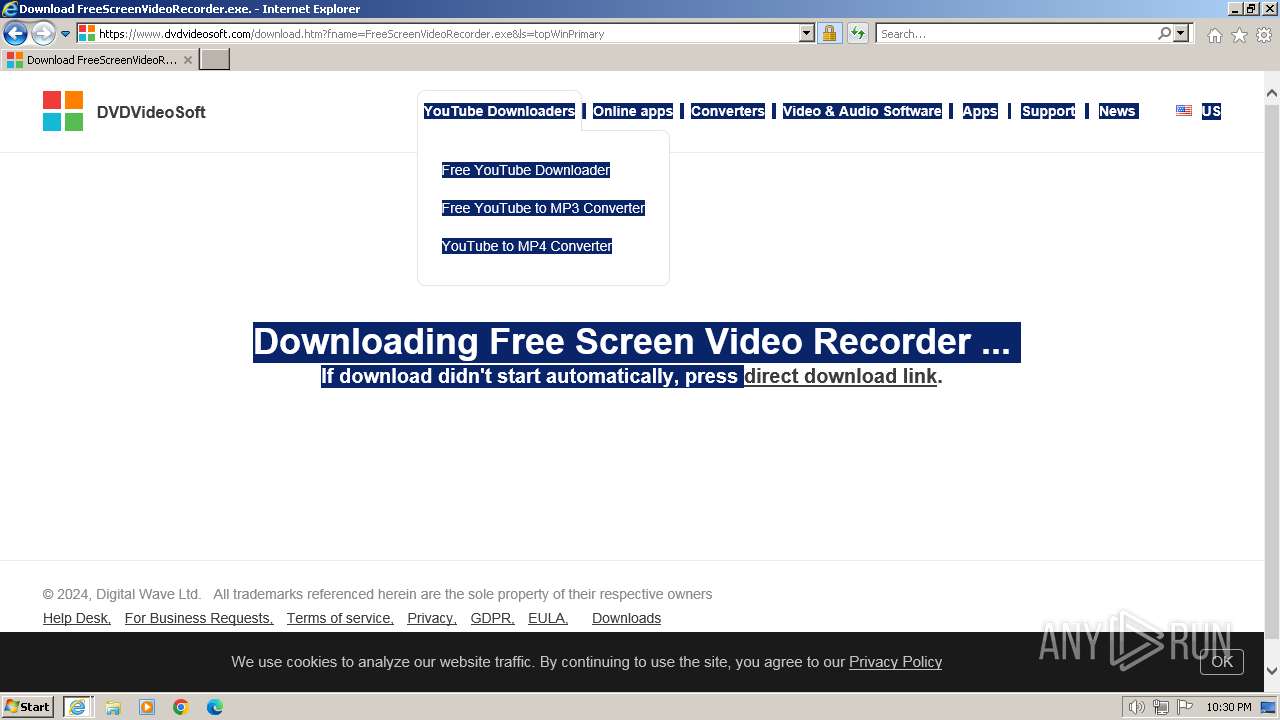Click the 10:30 PM system clock

1229,707
